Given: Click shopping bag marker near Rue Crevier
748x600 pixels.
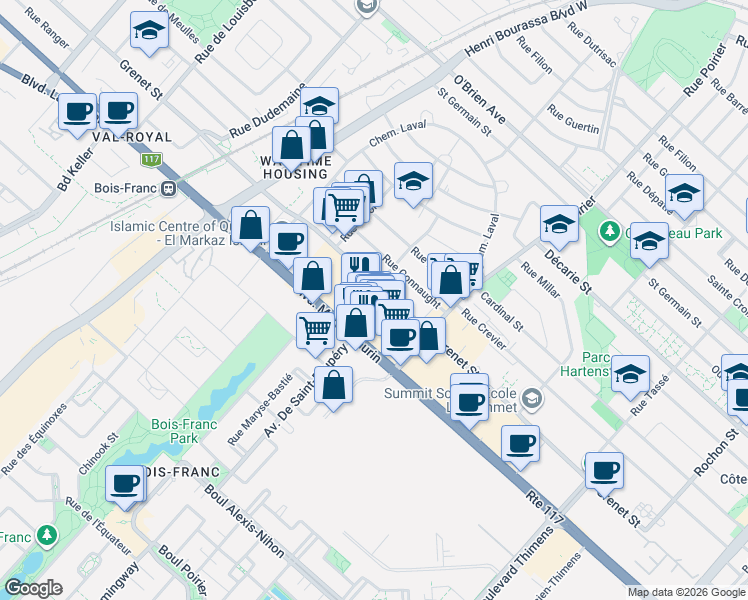Looking at the screenshot, I should (x=450, y=281).
